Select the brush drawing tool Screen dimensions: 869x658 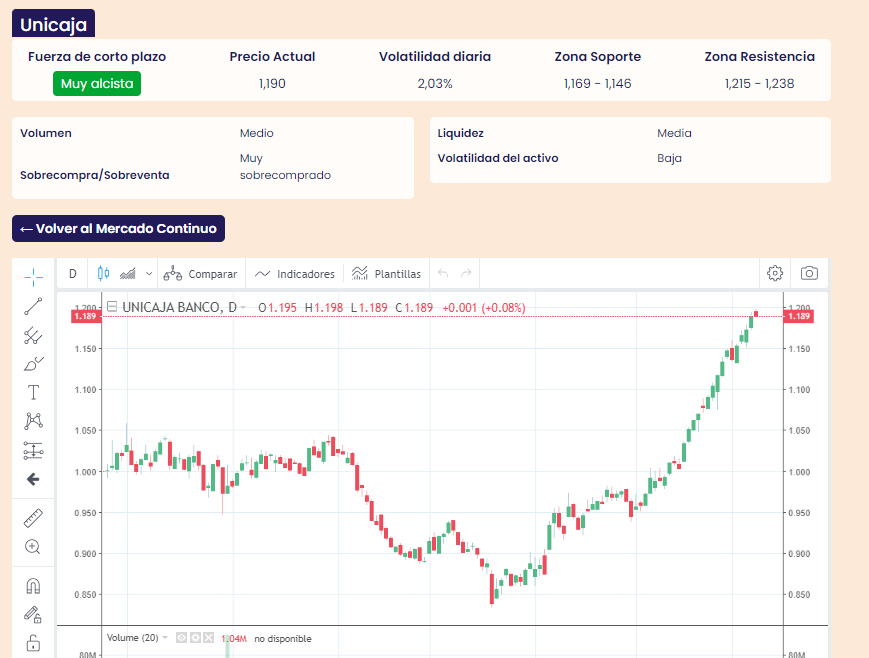[33, 364]
